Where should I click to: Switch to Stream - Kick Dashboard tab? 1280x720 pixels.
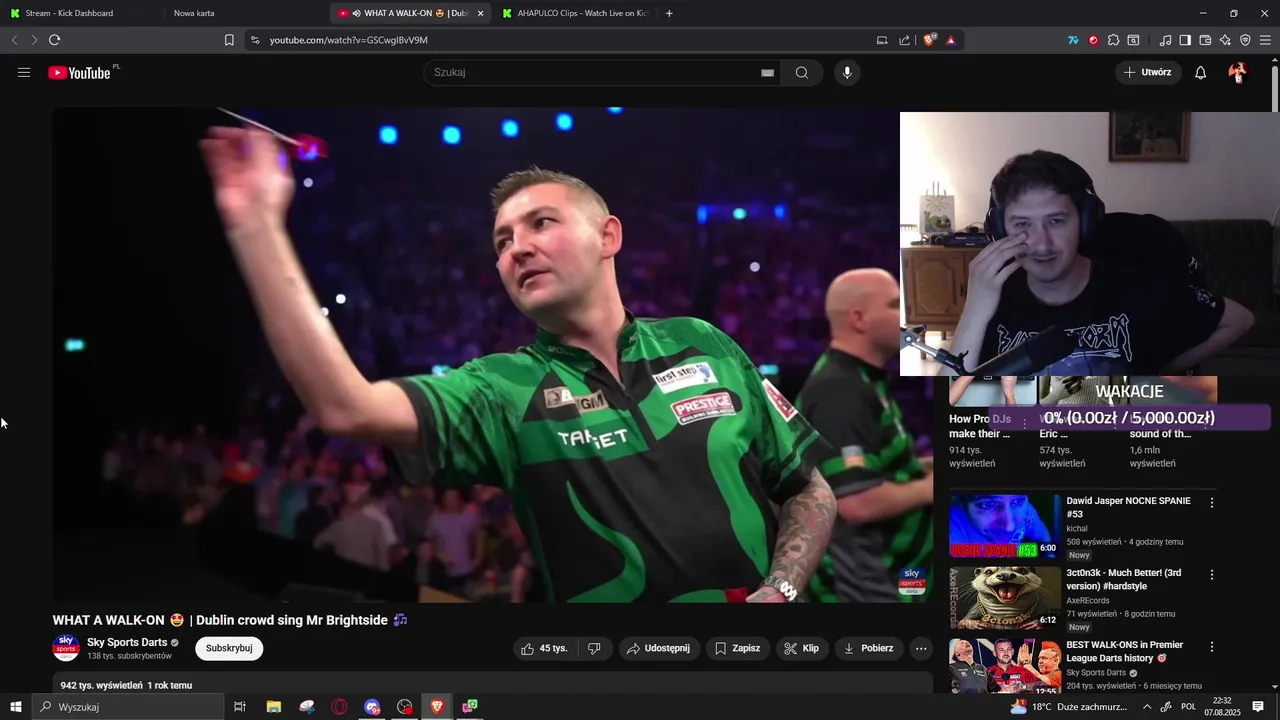[x=69, y=13]
